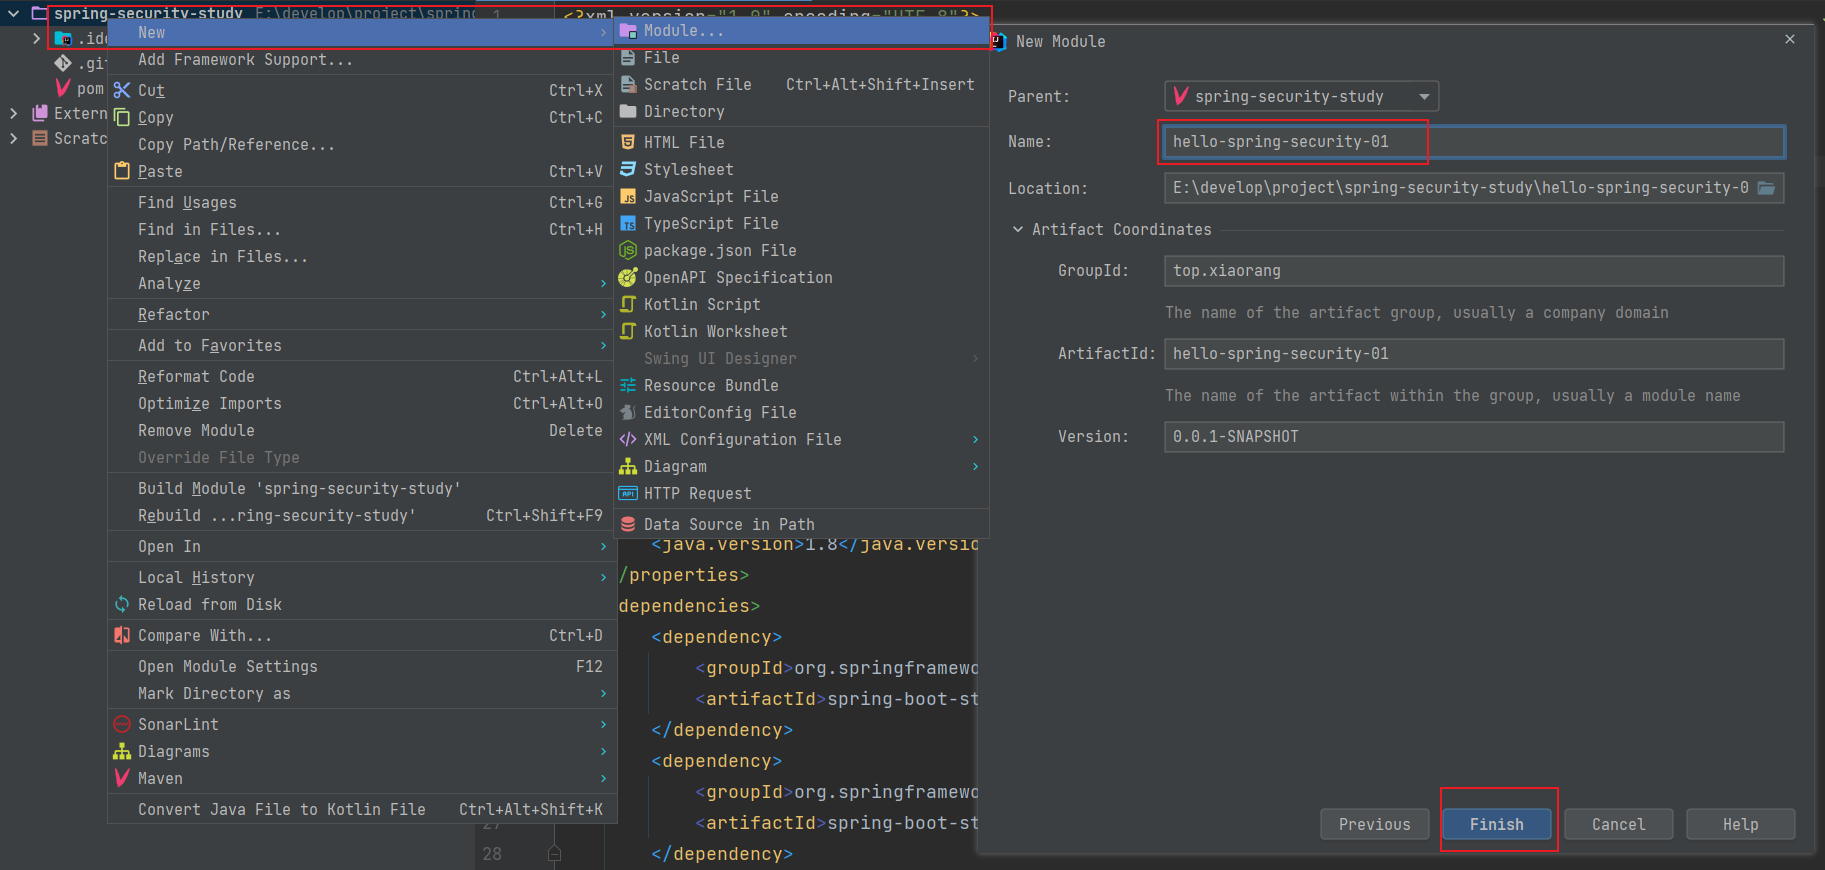Click the Data Source in Path icon

[628, 524]
